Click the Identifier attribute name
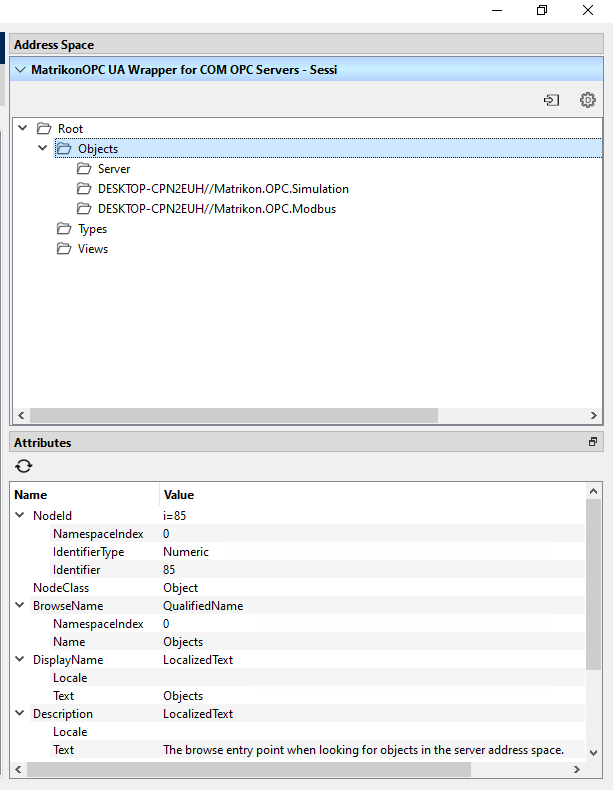This screenshot has width=613, height=790. (77, 570)
